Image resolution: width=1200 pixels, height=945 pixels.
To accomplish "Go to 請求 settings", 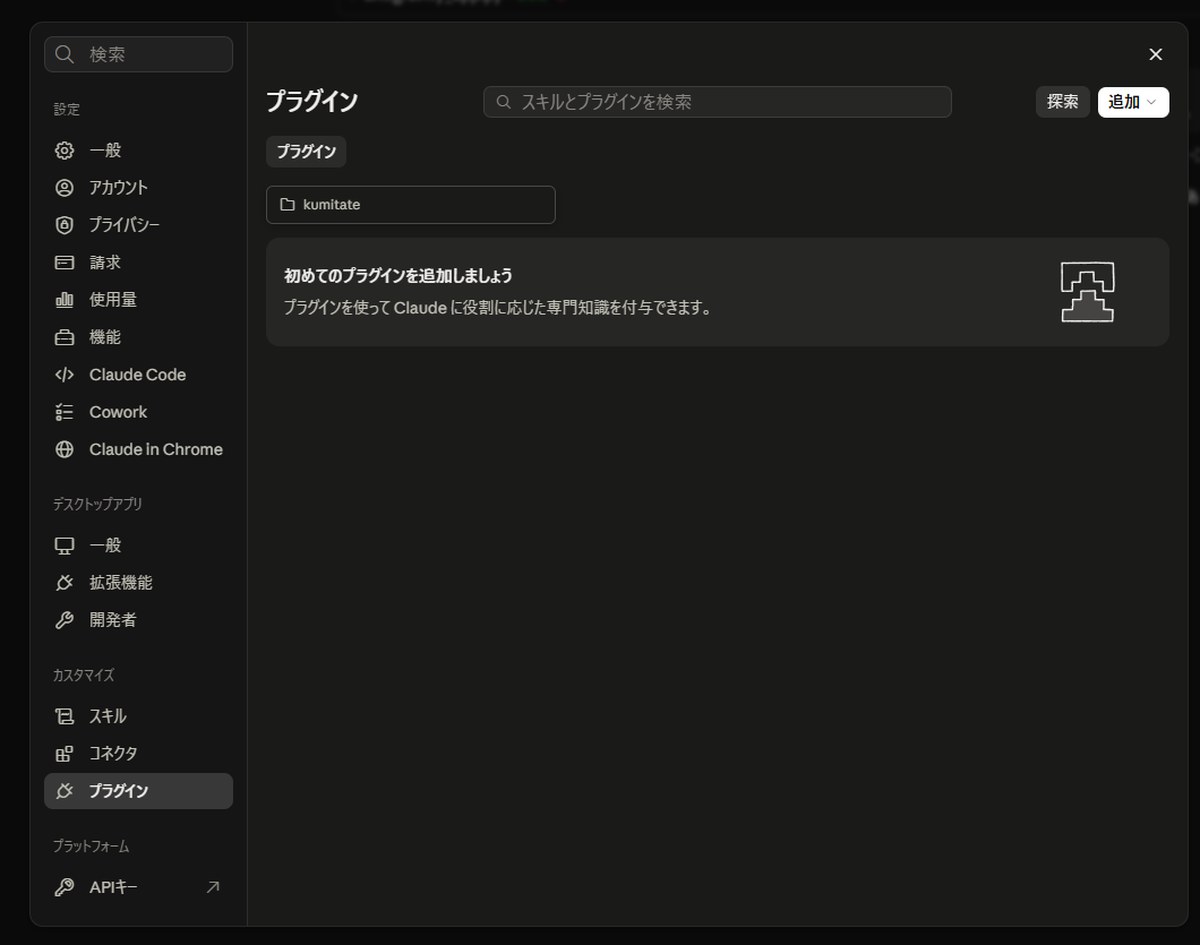I will pos(138,262).
